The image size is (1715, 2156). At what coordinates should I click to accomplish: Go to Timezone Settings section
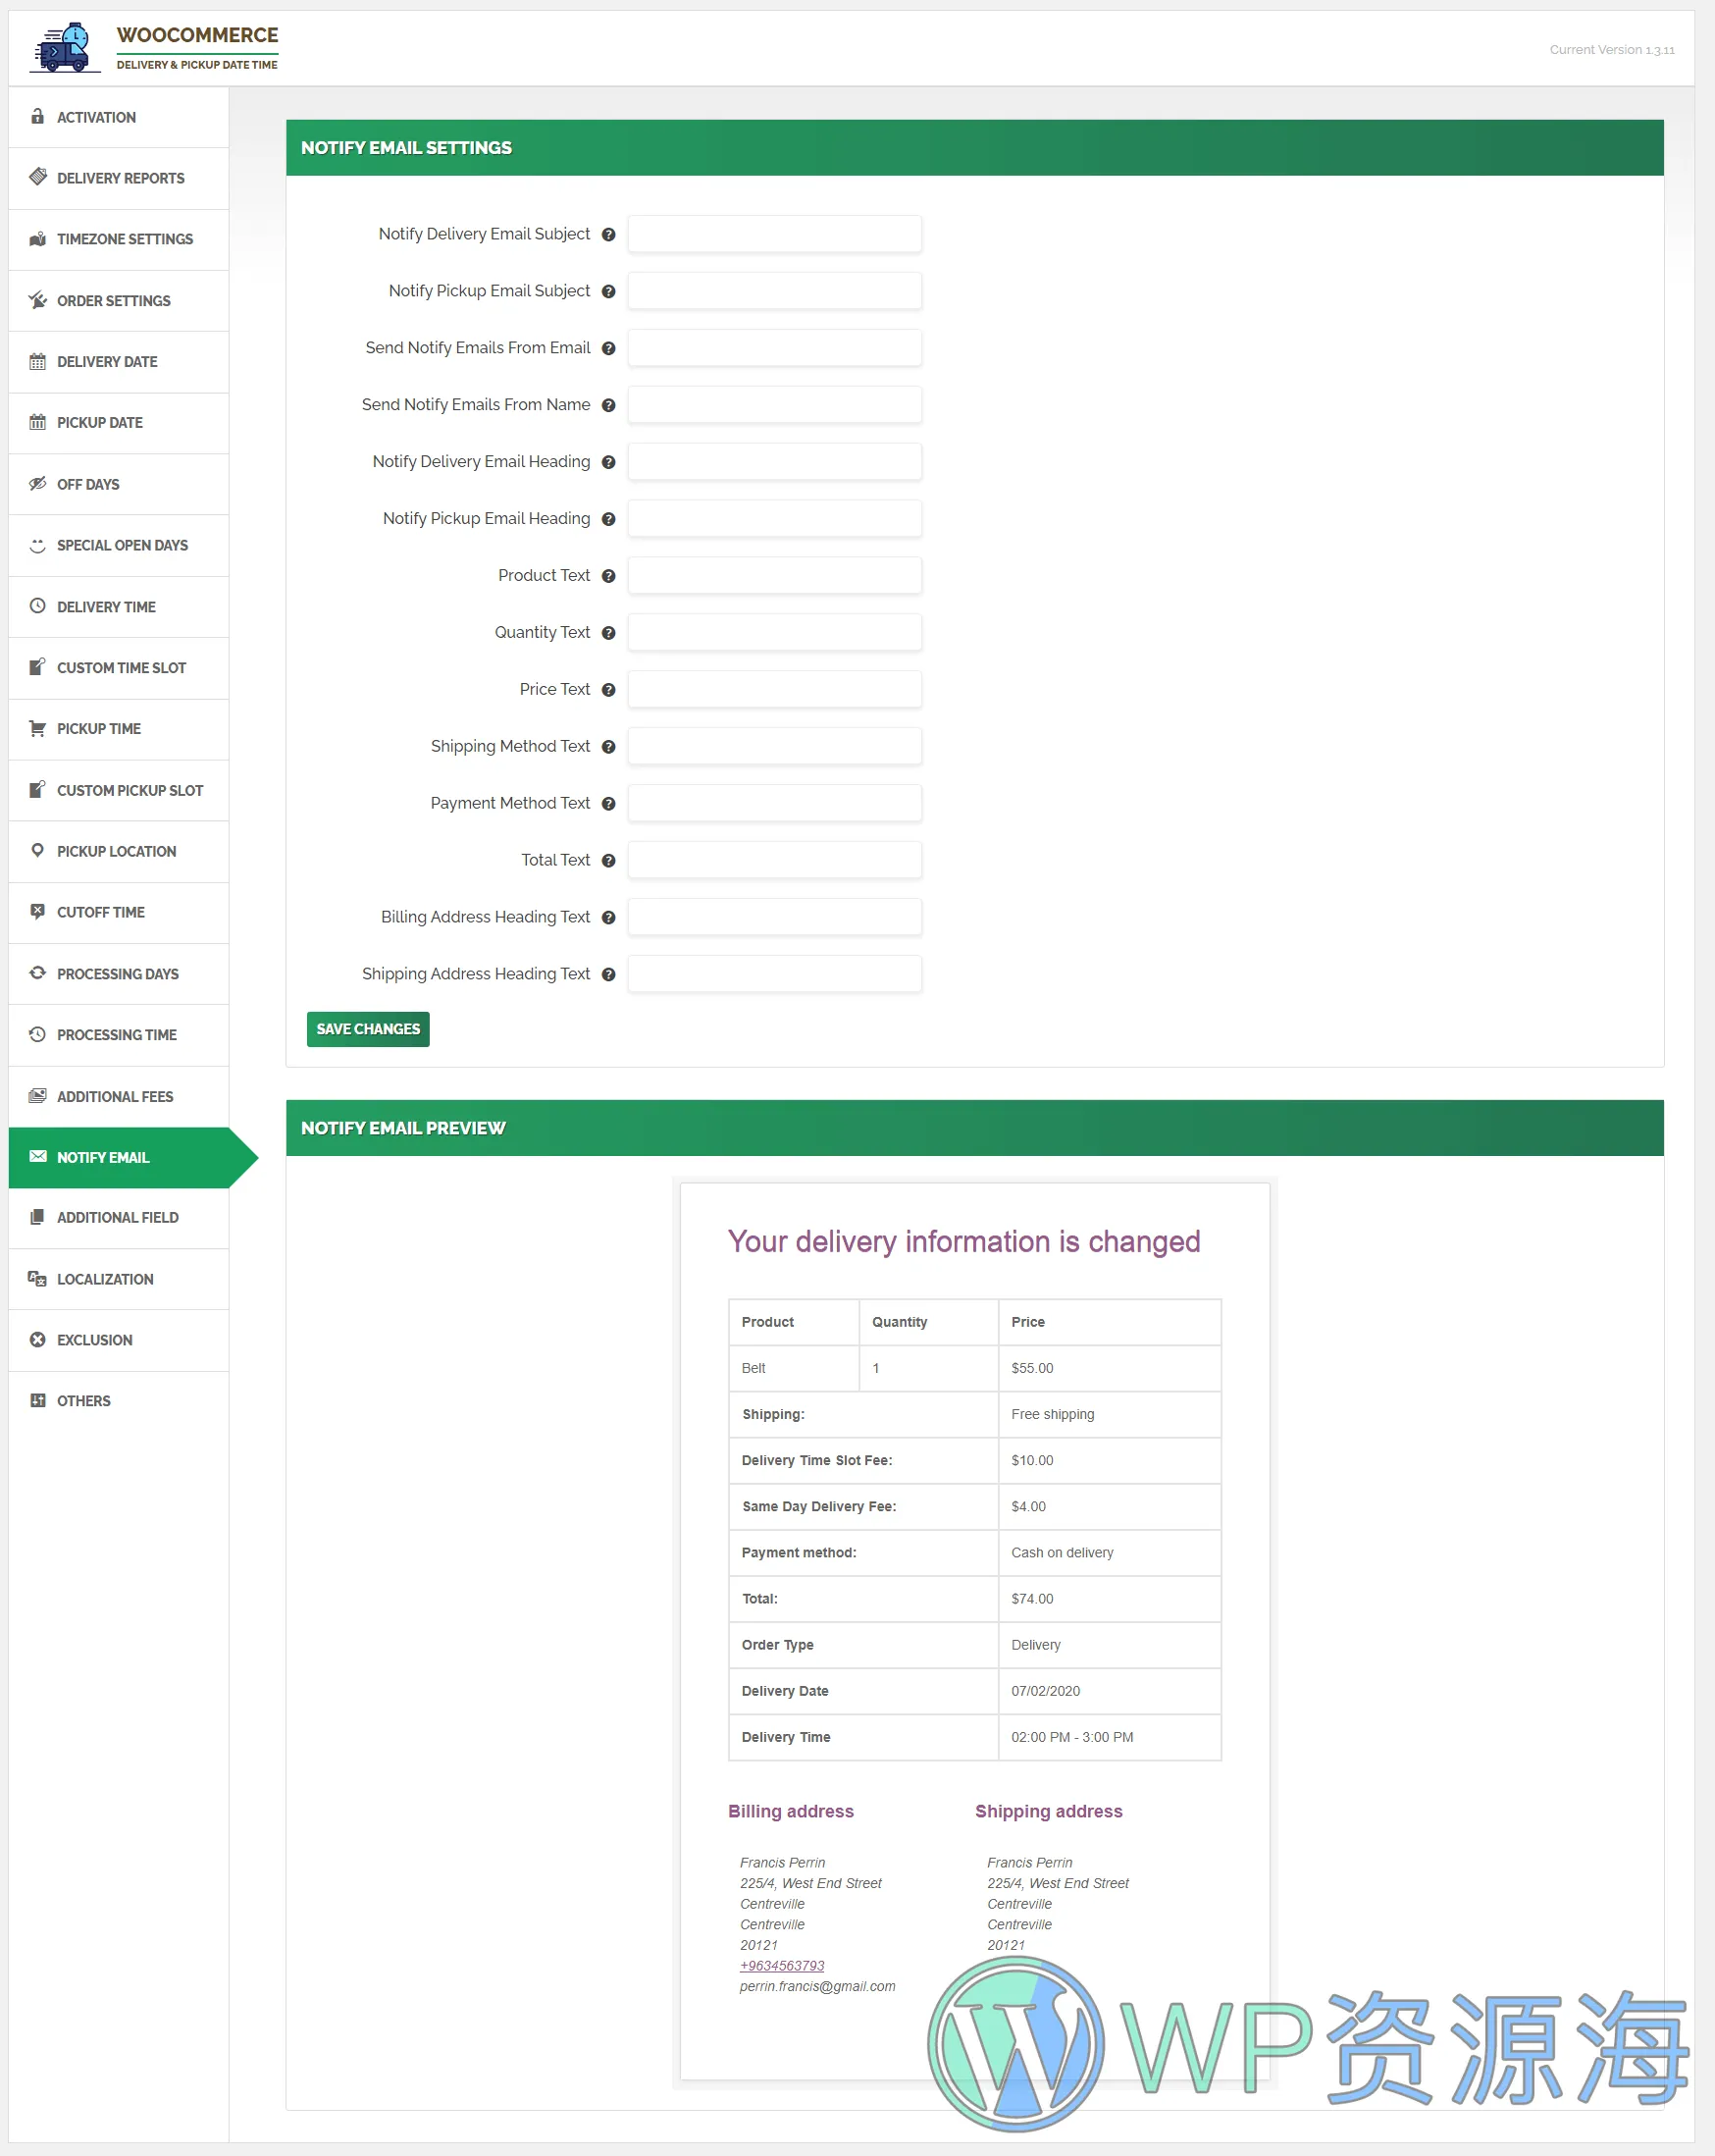click(124, 240)
